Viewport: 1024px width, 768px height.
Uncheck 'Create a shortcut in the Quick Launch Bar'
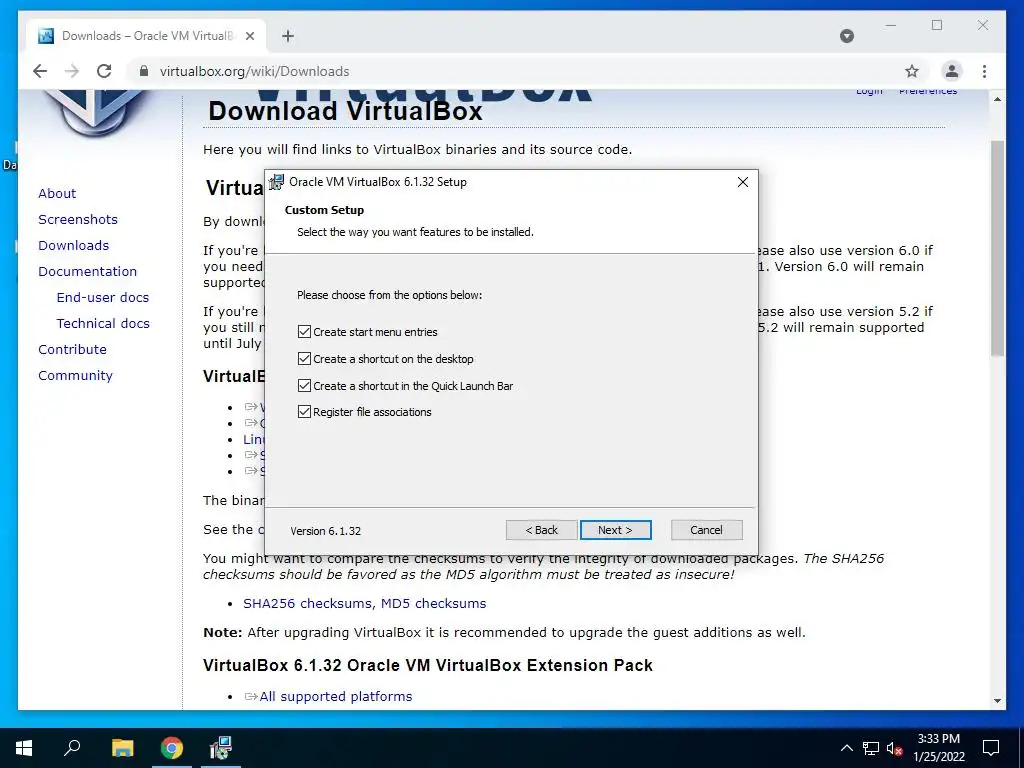click(x=304, y=385)
